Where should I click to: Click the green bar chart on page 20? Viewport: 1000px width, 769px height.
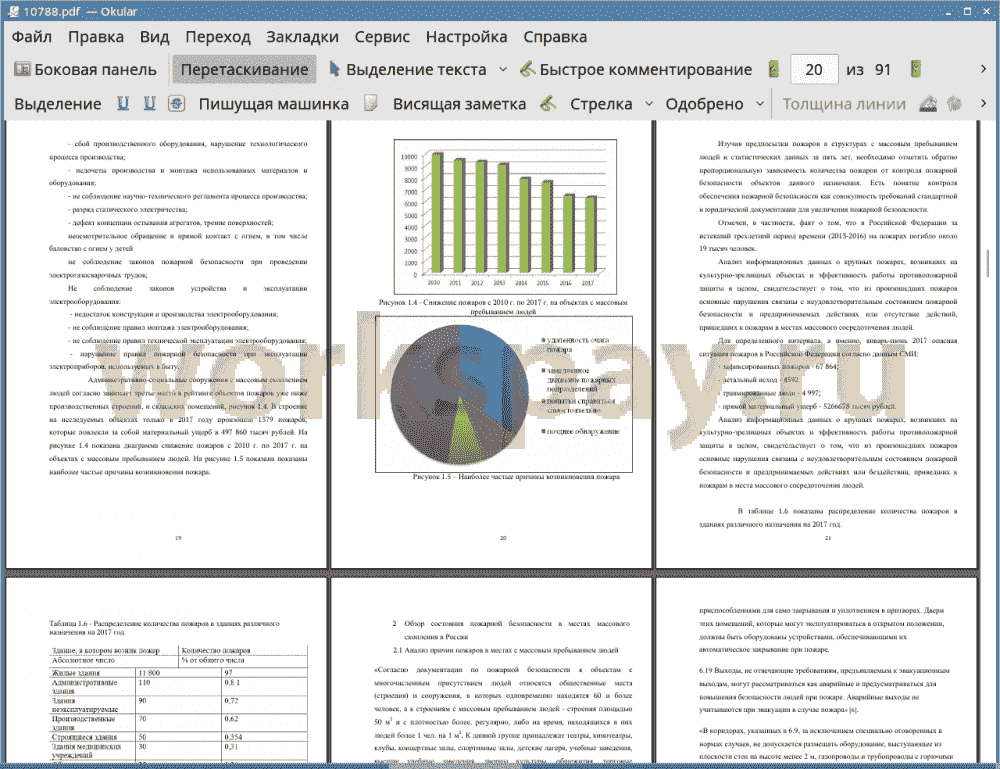click(505, 216)
